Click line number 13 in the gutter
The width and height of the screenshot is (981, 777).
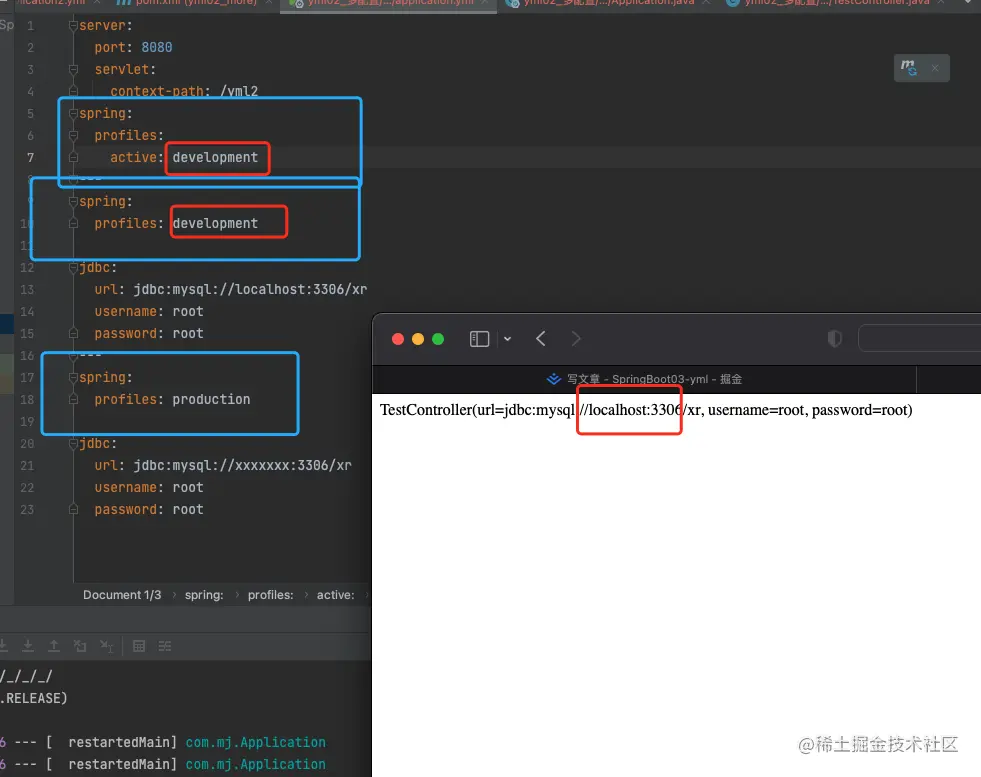27,290
